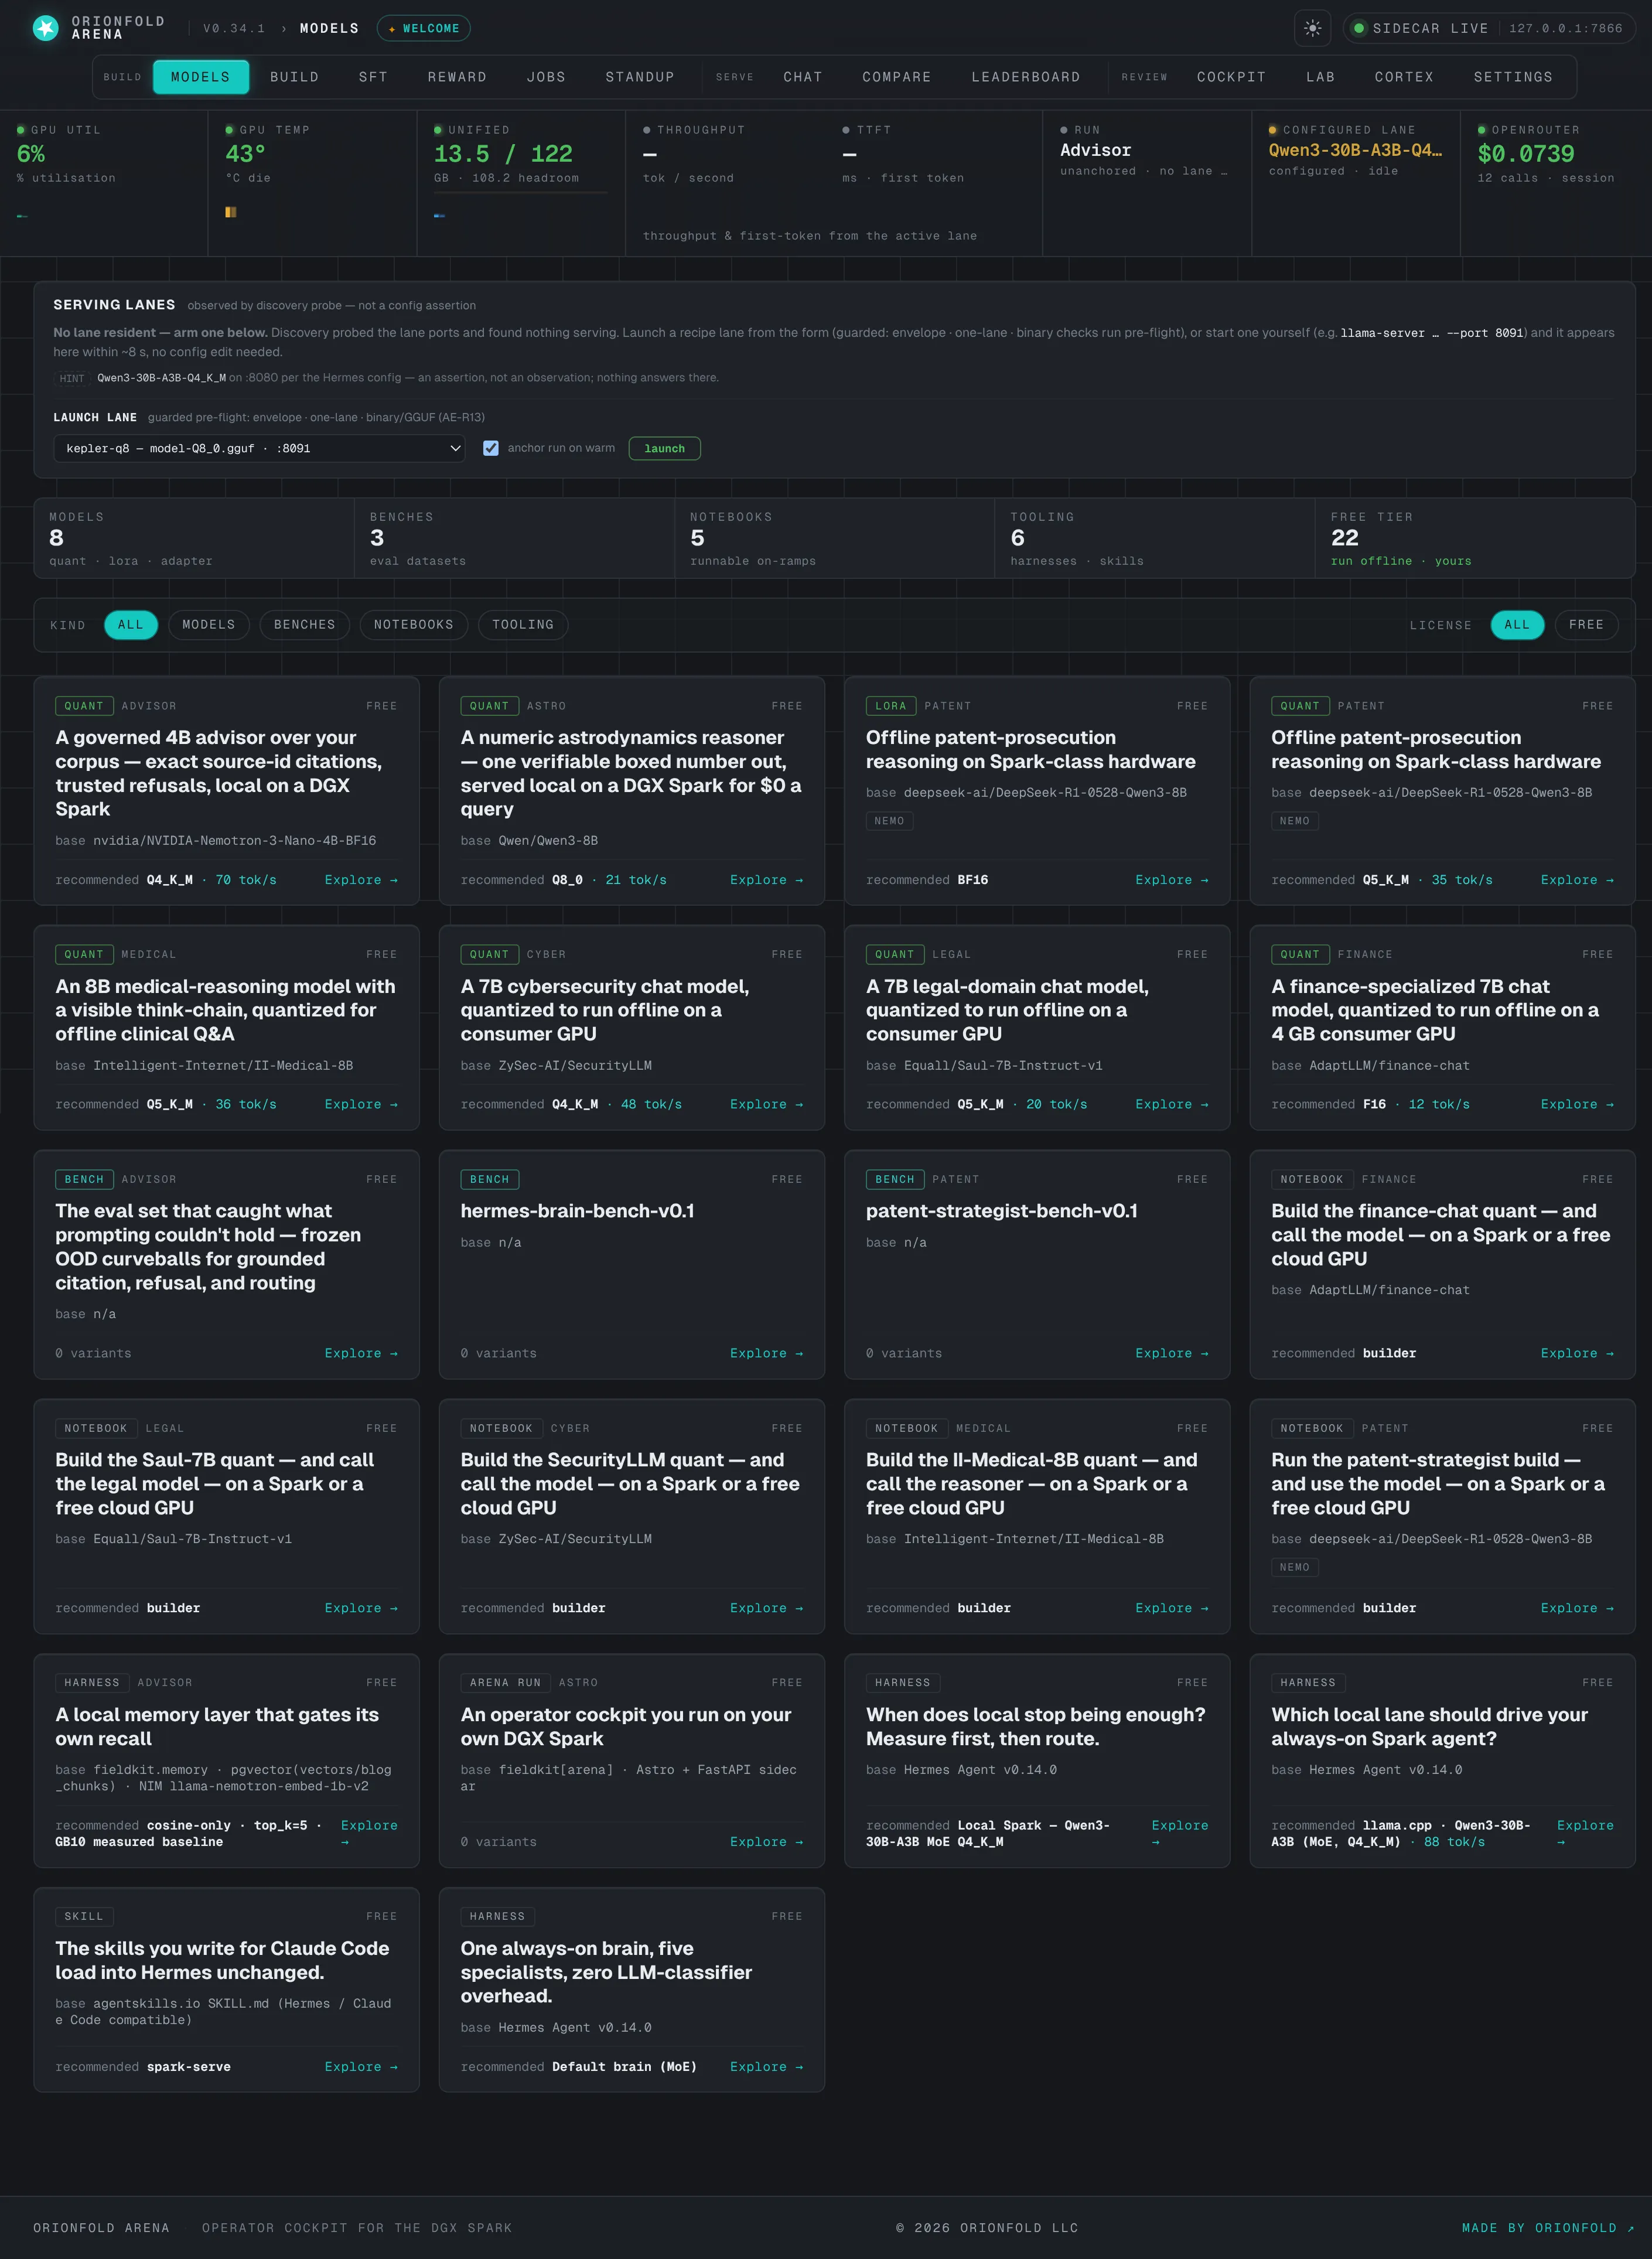Select the active Models tab
Viewport: 1652px width, 2259px height.
pos(200,77)
